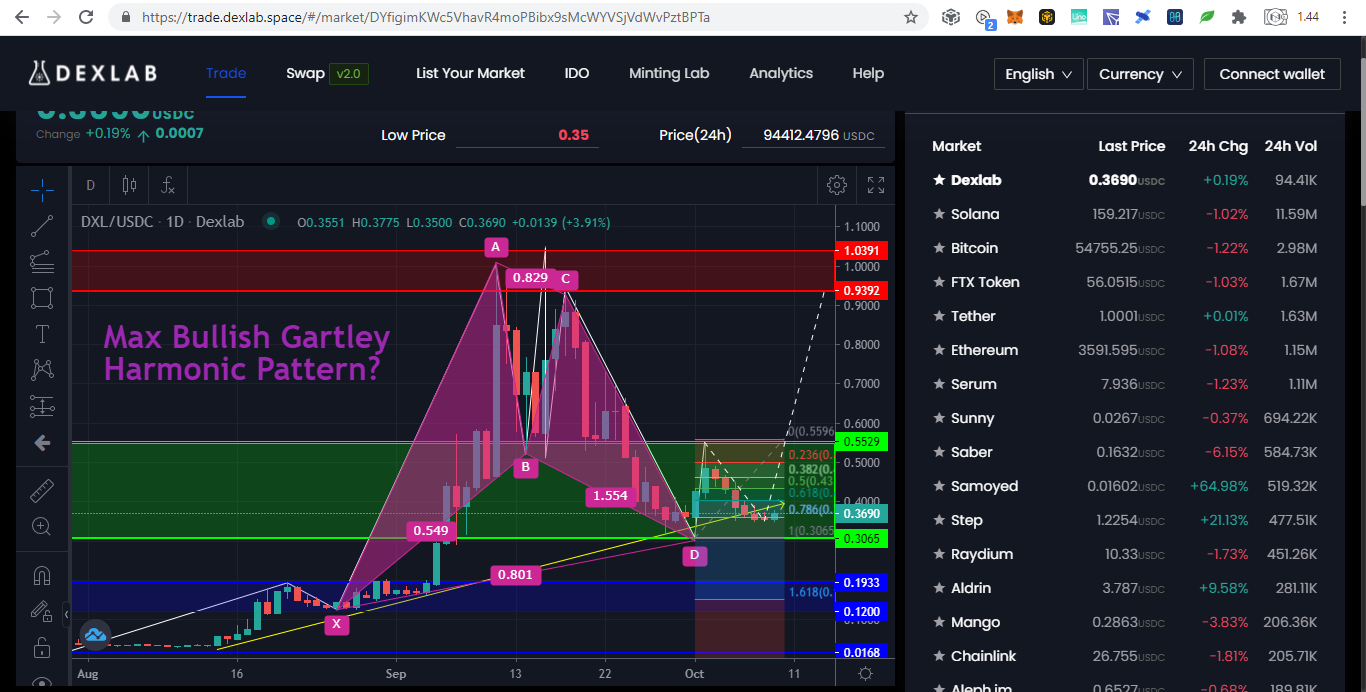Viewport: 1366px width, 692px height.
Task: Select the Solana market row
Action: 1125,214
